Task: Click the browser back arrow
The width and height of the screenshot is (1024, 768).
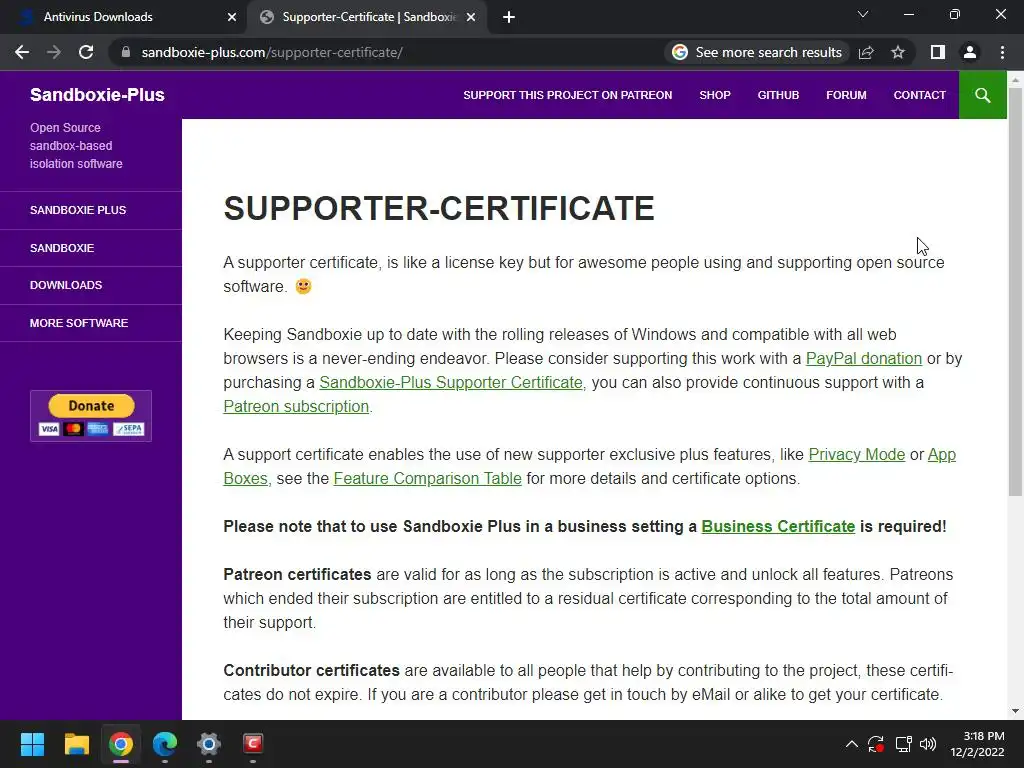Action: click(22, 52)
